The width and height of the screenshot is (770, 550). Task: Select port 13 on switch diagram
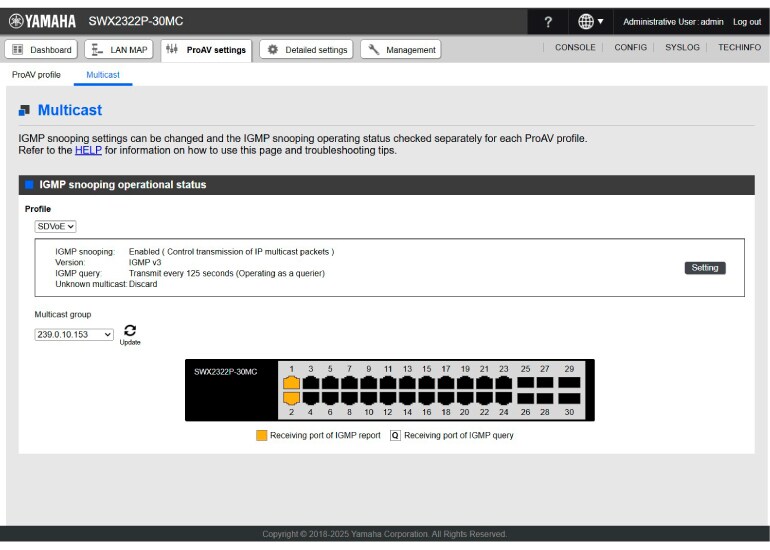click(x=407, y=383)
